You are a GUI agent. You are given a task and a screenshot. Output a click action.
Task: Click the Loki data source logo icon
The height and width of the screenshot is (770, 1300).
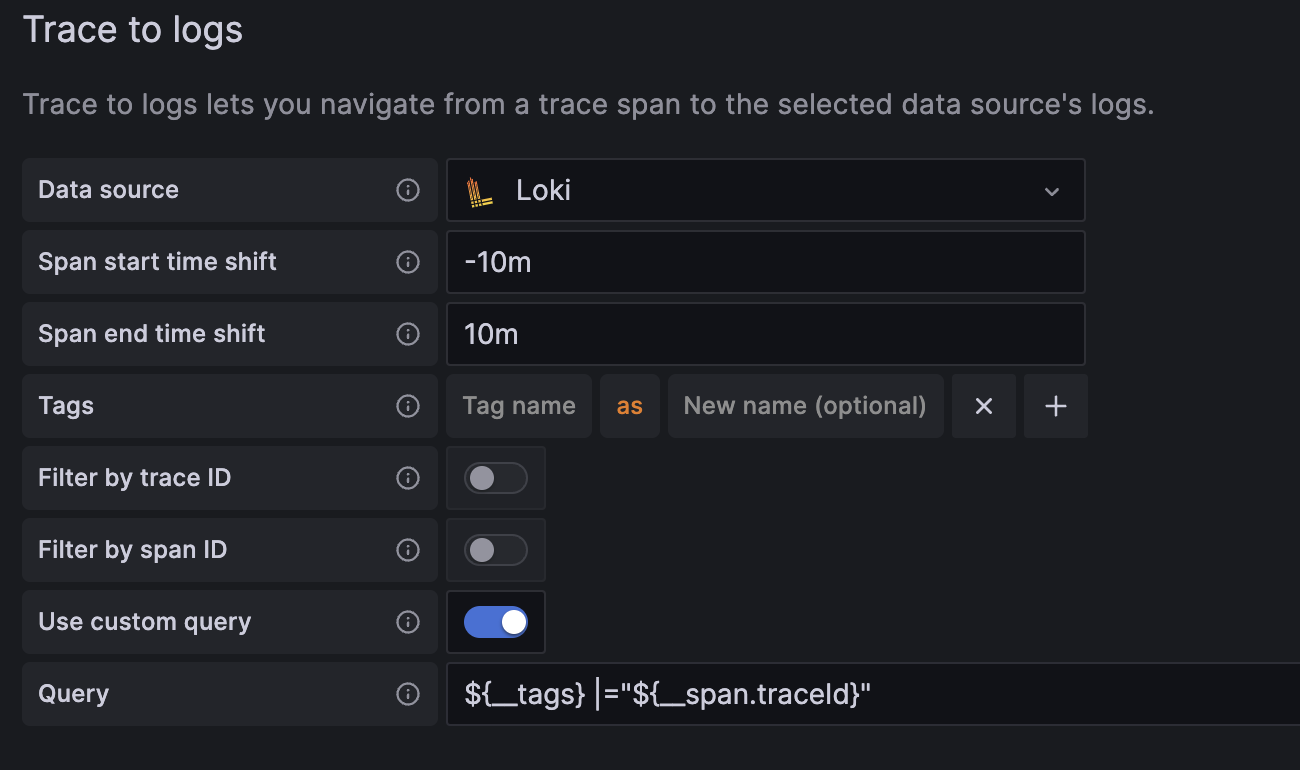tap(482, 190)
